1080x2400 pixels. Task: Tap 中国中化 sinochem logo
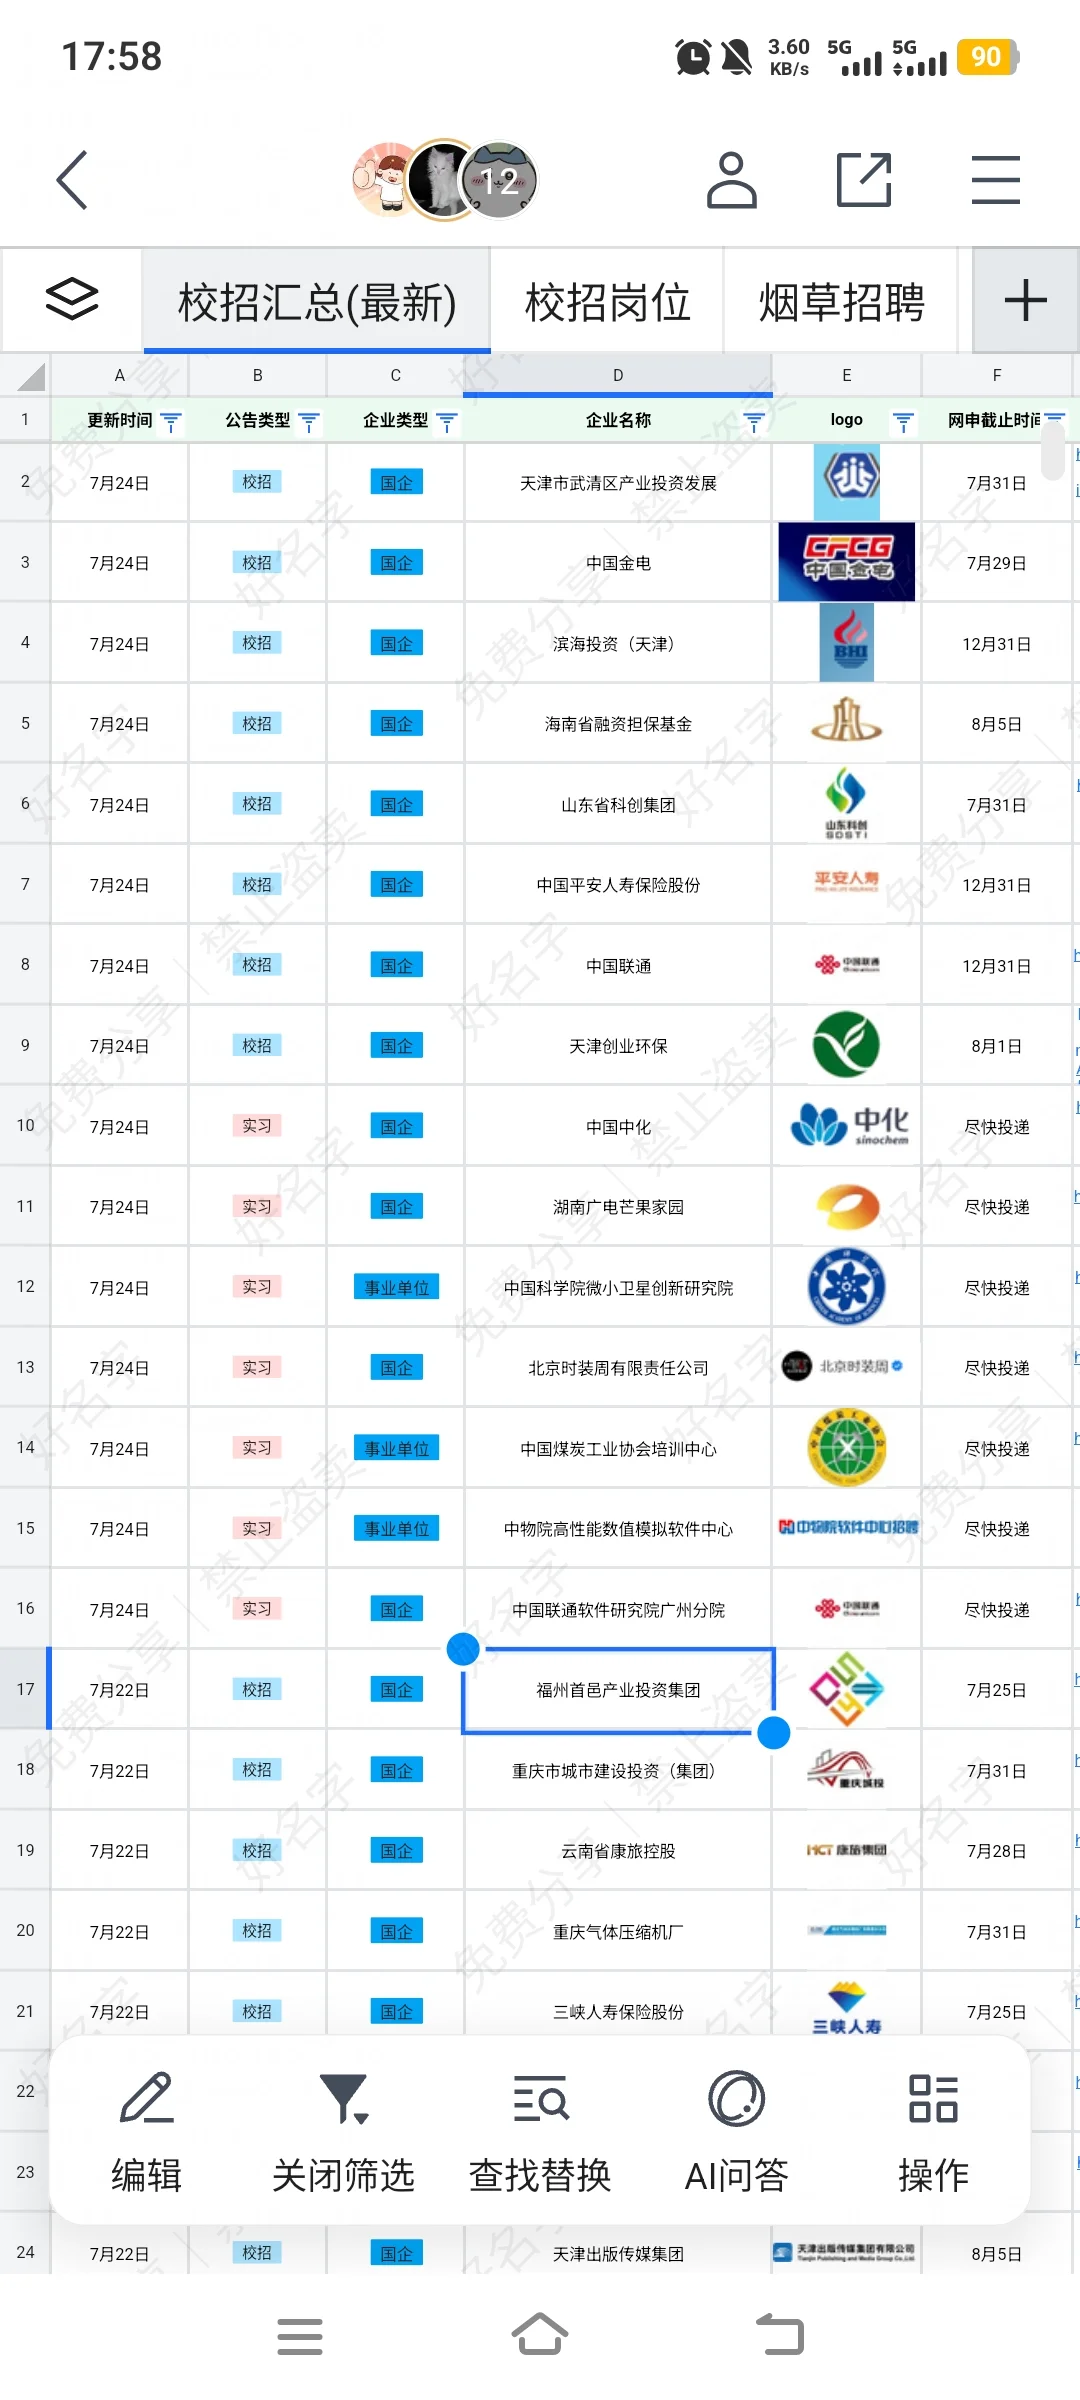(849, 1125)
